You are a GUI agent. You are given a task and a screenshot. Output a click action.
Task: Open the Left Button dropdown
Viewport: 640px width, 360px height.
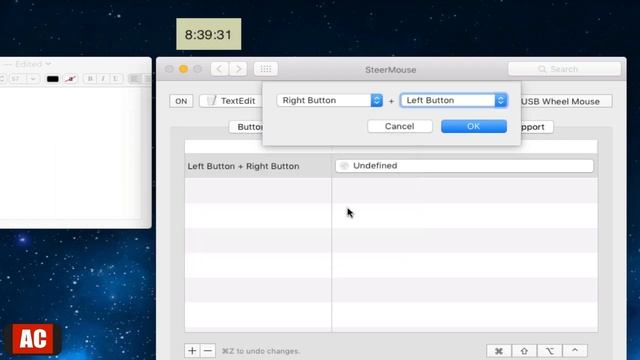(453, 100)
